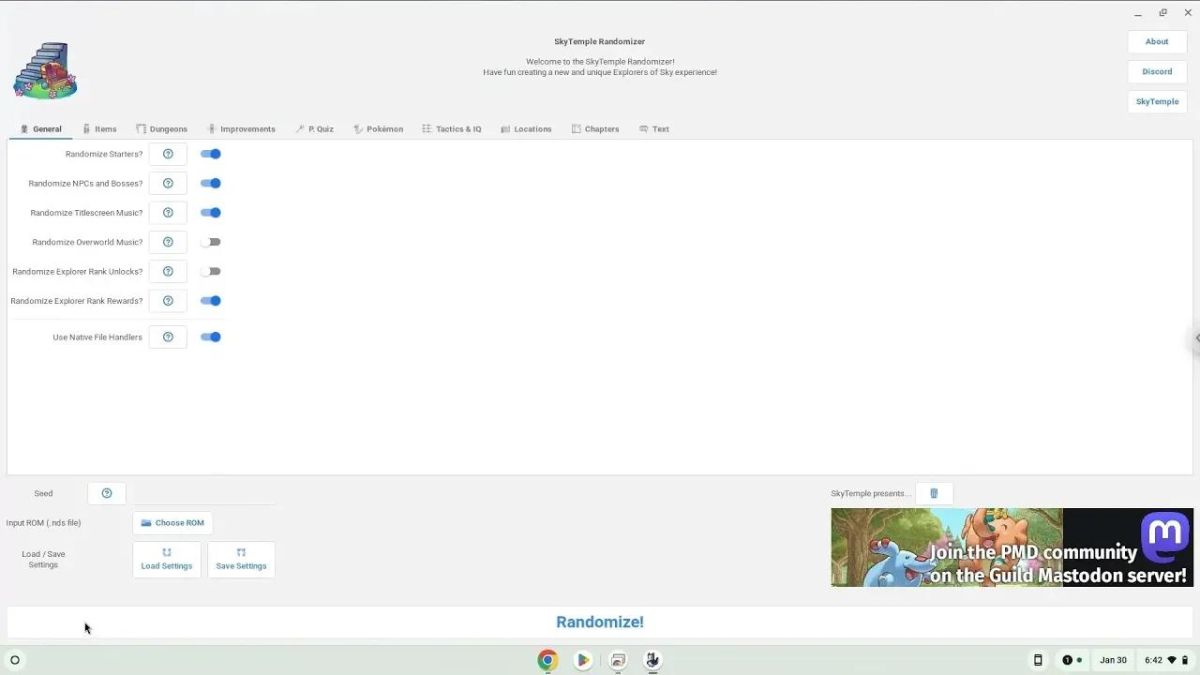Click the Randomize! button
The image size is (1200, 675).
point(600,622)
